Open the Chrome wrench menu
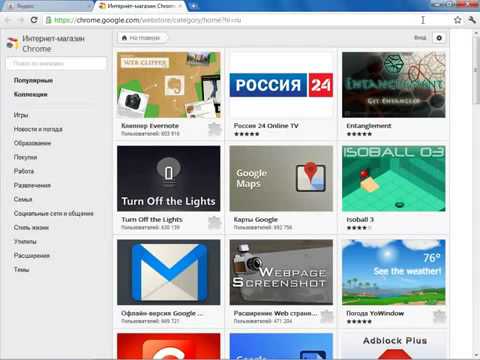 [472, 20]
